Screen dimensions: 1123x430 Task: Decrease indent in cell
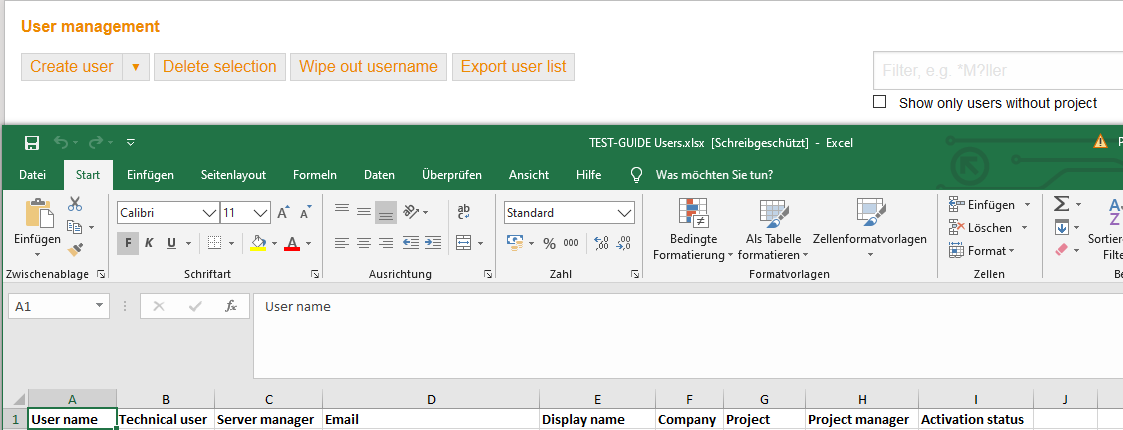click(x=410, y=243)
